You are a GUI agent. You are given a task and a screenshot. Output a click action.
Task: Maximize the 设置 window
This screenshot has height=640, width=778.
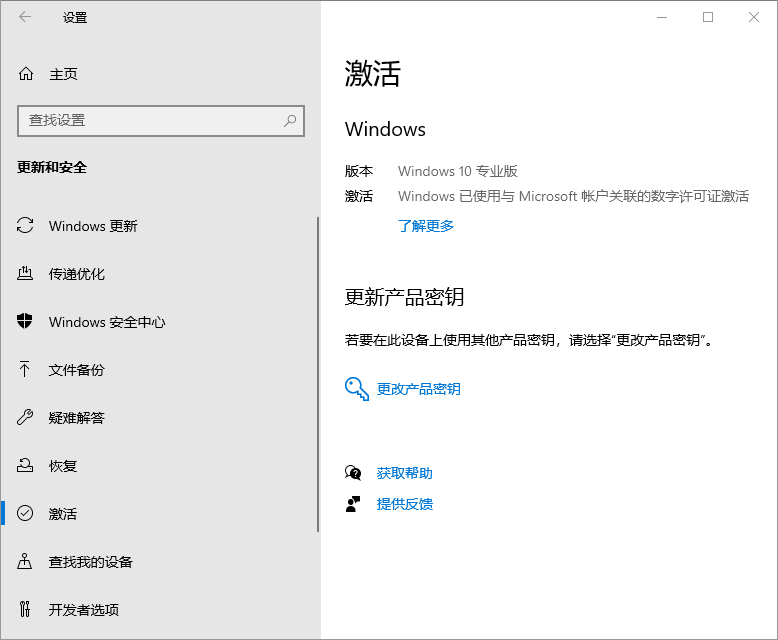coord(708,17)
